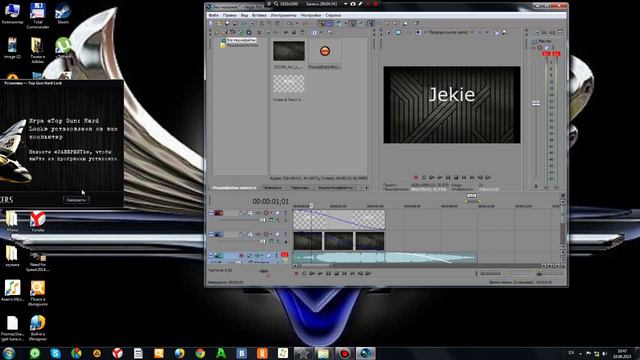
Task: Open the Файл menu in Vegas
Action: point(213,15)
